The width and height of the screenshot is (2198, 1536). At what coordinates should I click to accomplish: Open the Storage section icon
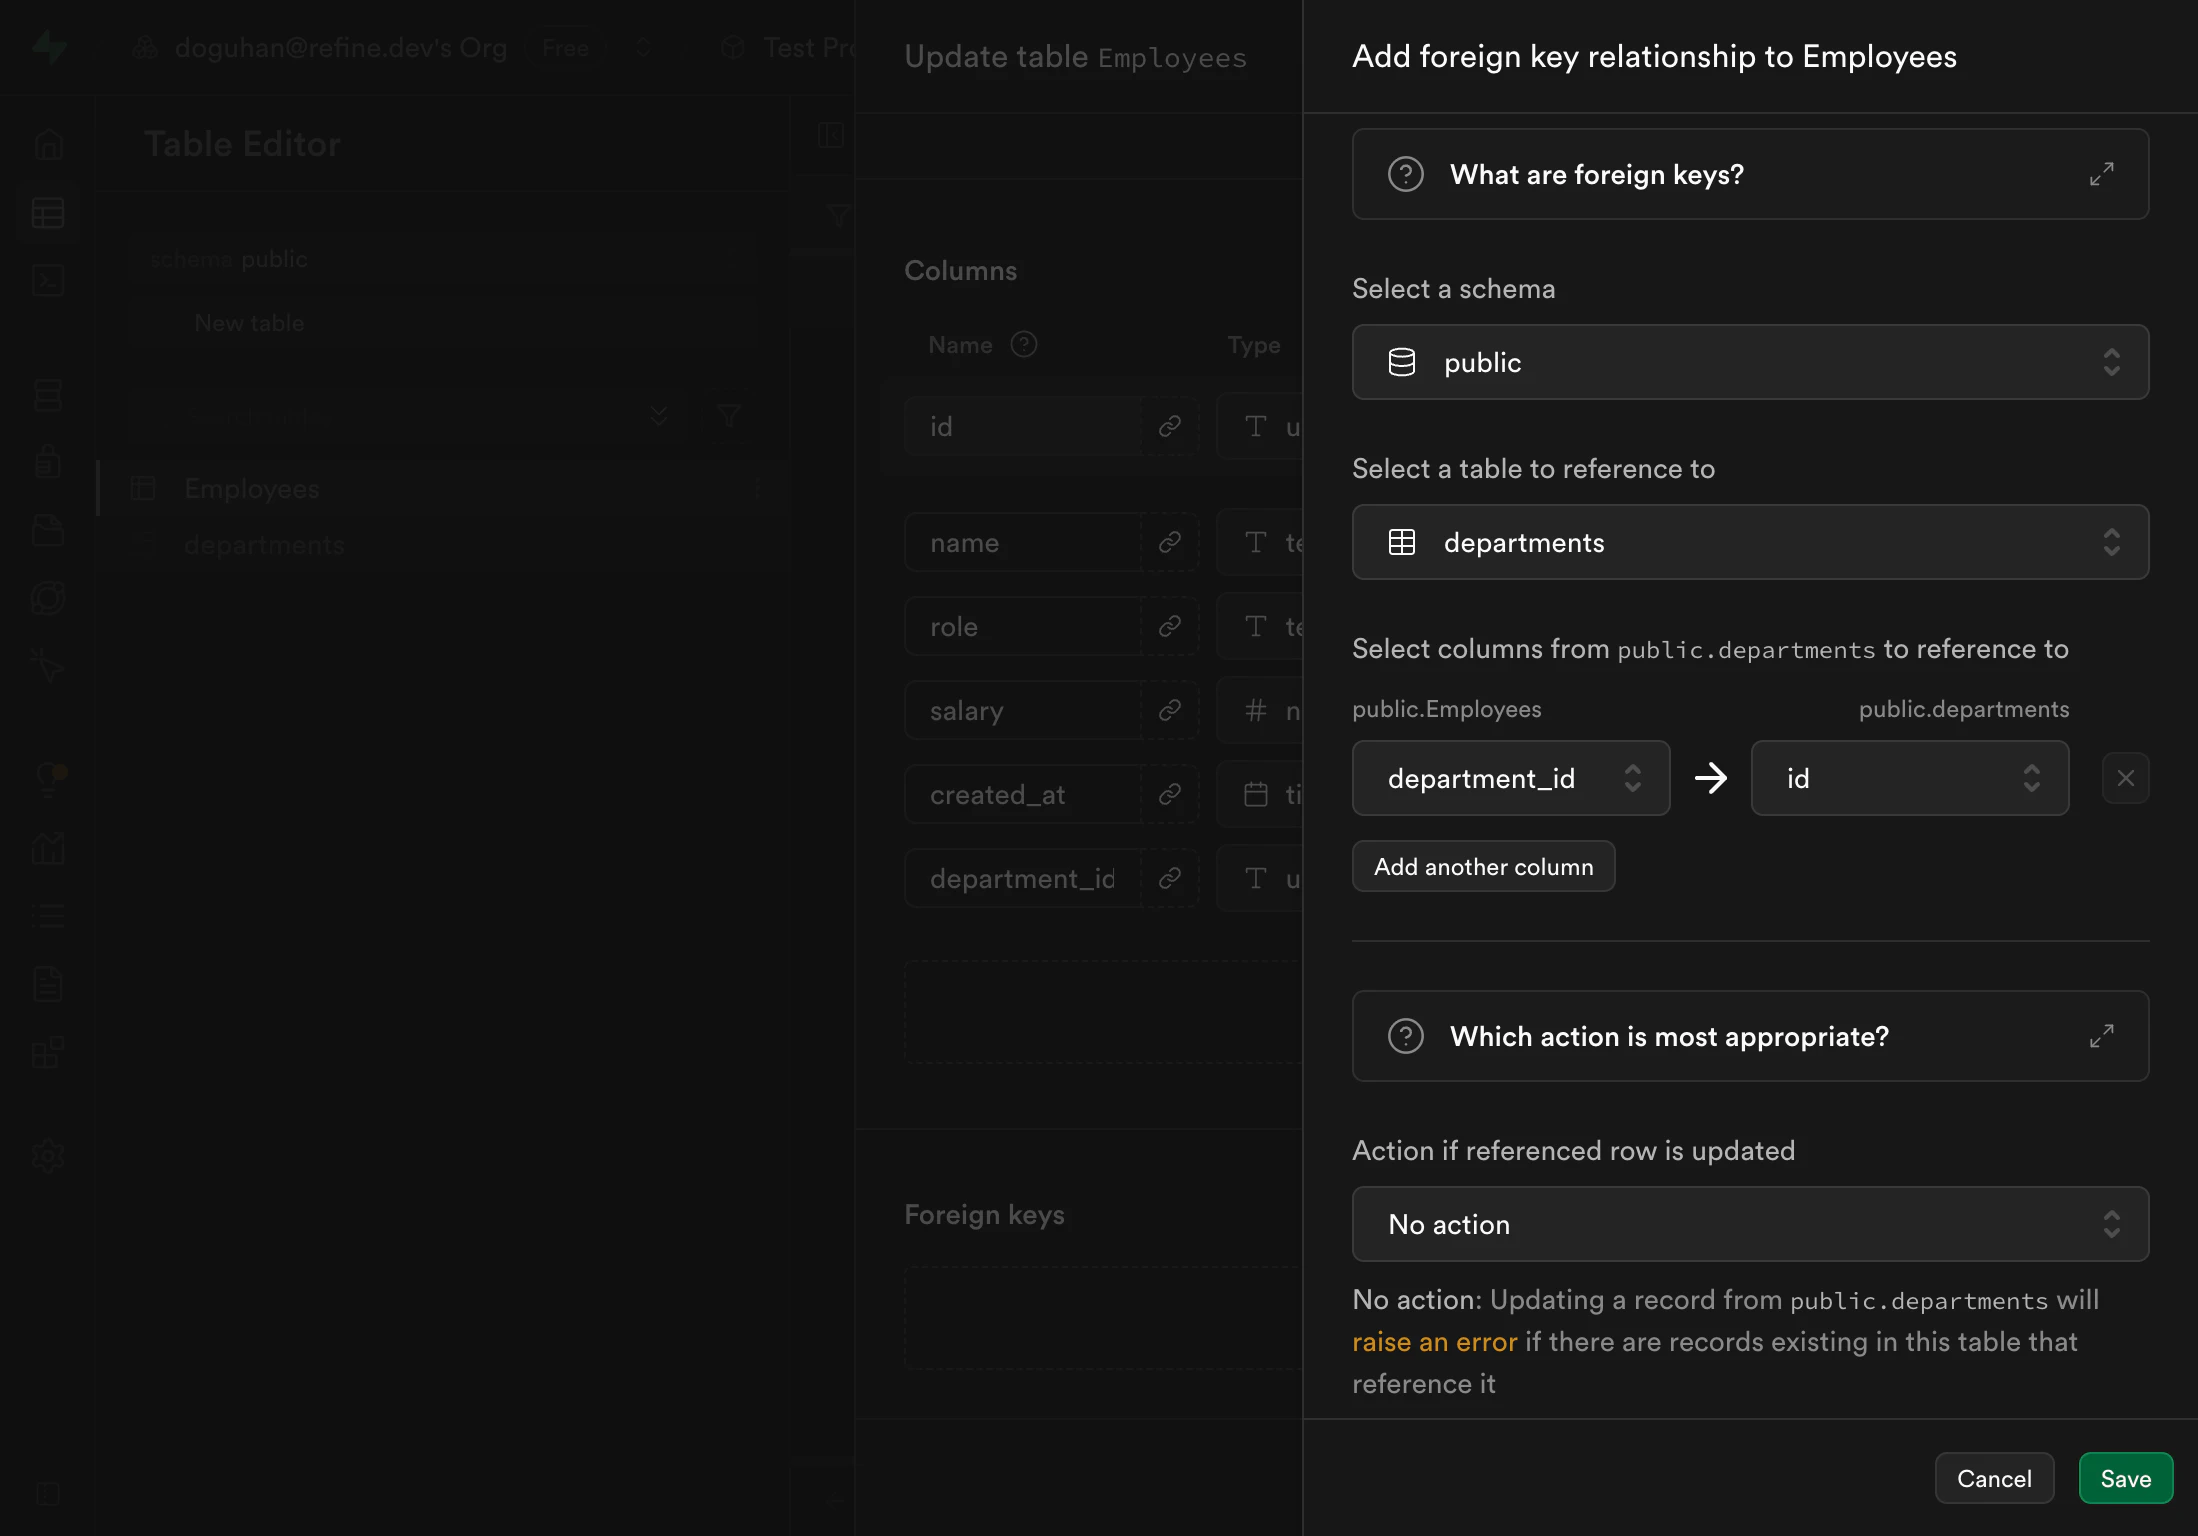(x=48, y=530)
